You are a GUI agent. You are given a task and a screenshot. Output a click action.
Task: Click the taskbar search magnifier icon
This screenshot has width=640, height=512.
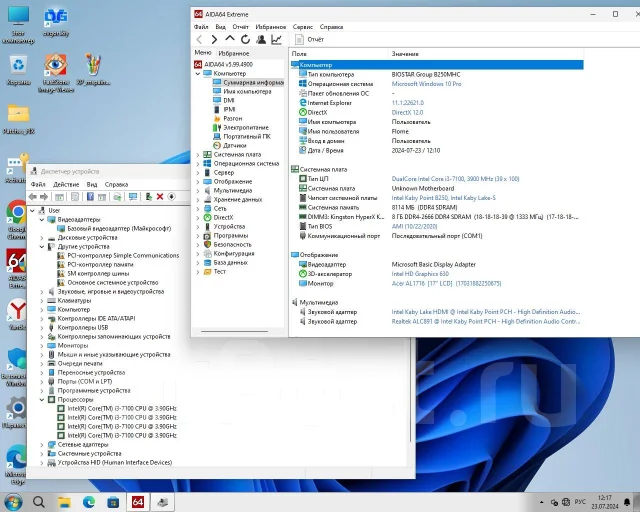[39, 502]
